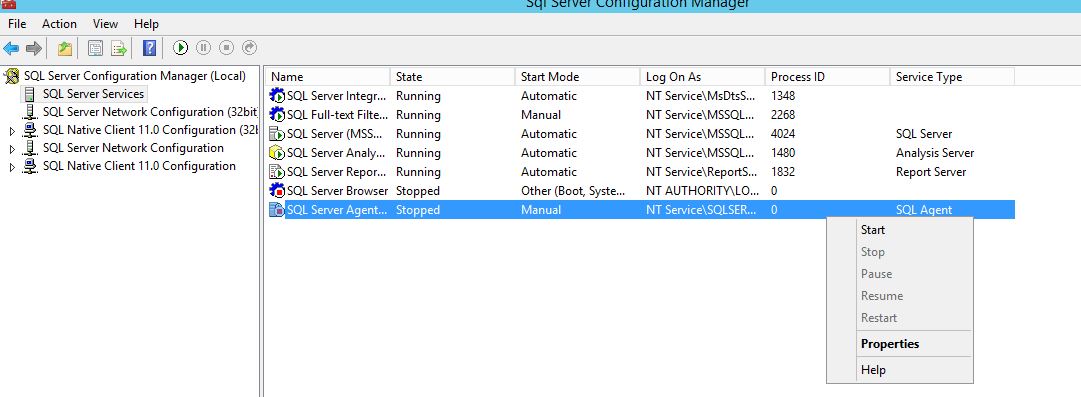Click the Forward arrow toolbar icon
Image resolution: width=1081 pixels, height=397 pixels.
point(34,48)
